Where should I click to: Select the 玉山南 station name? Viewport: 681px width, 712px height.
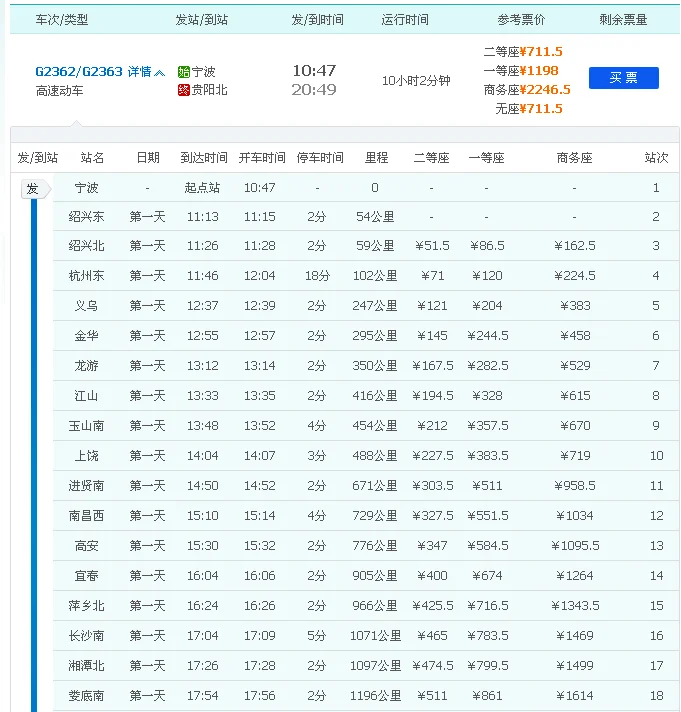point(86,425)
